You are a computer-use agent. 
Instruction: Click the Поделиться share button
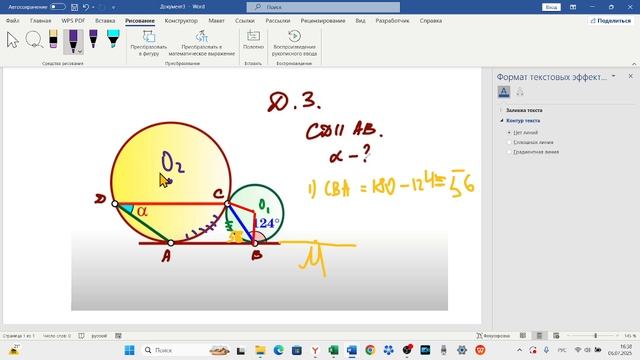point(611,20)
